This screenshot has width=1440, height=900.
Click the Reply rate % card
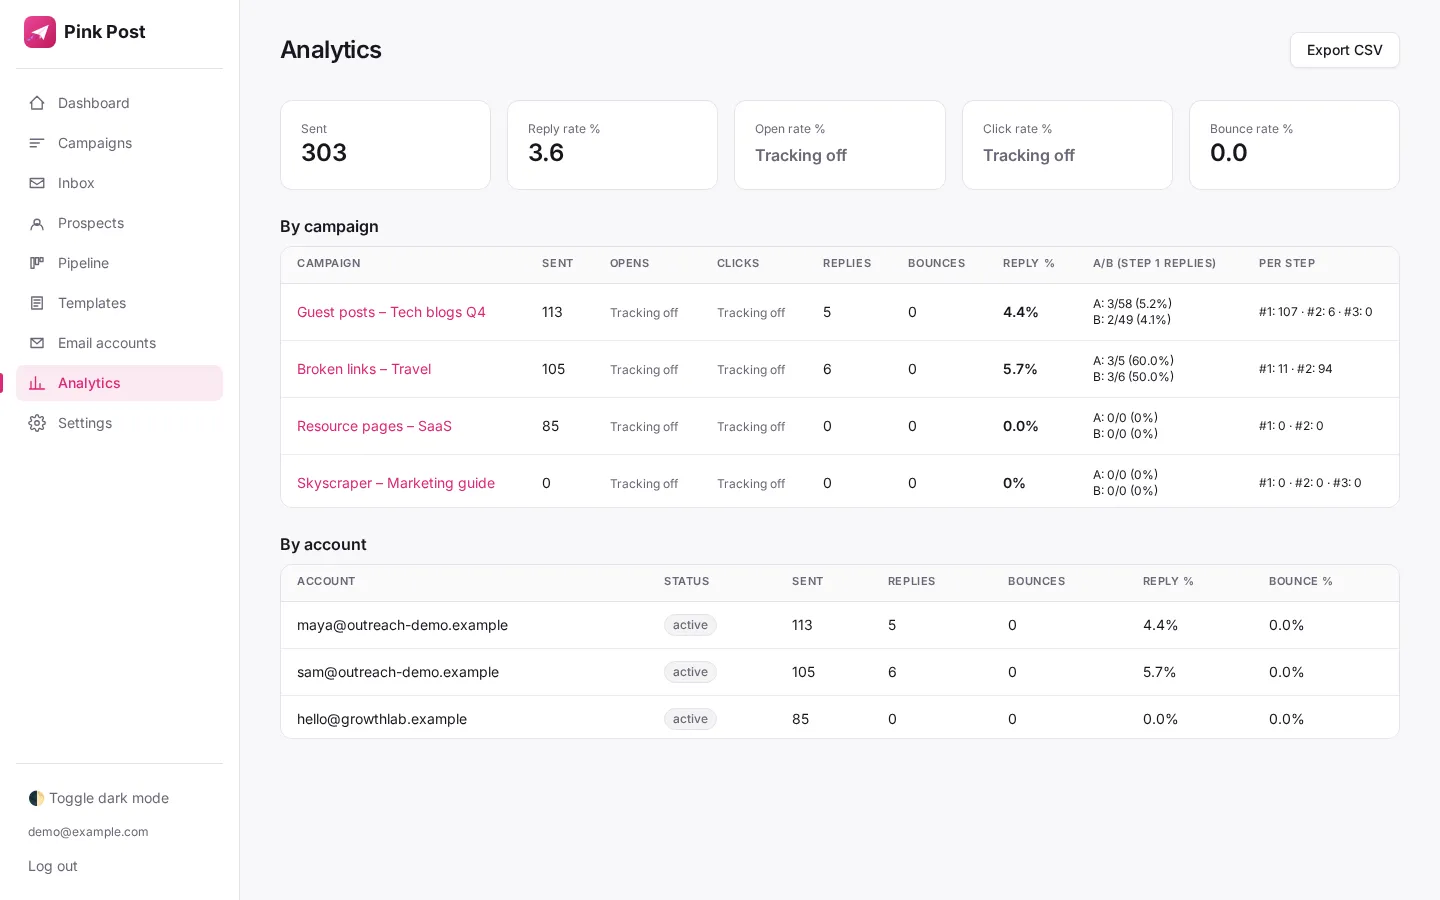click(x=612, y=145)
